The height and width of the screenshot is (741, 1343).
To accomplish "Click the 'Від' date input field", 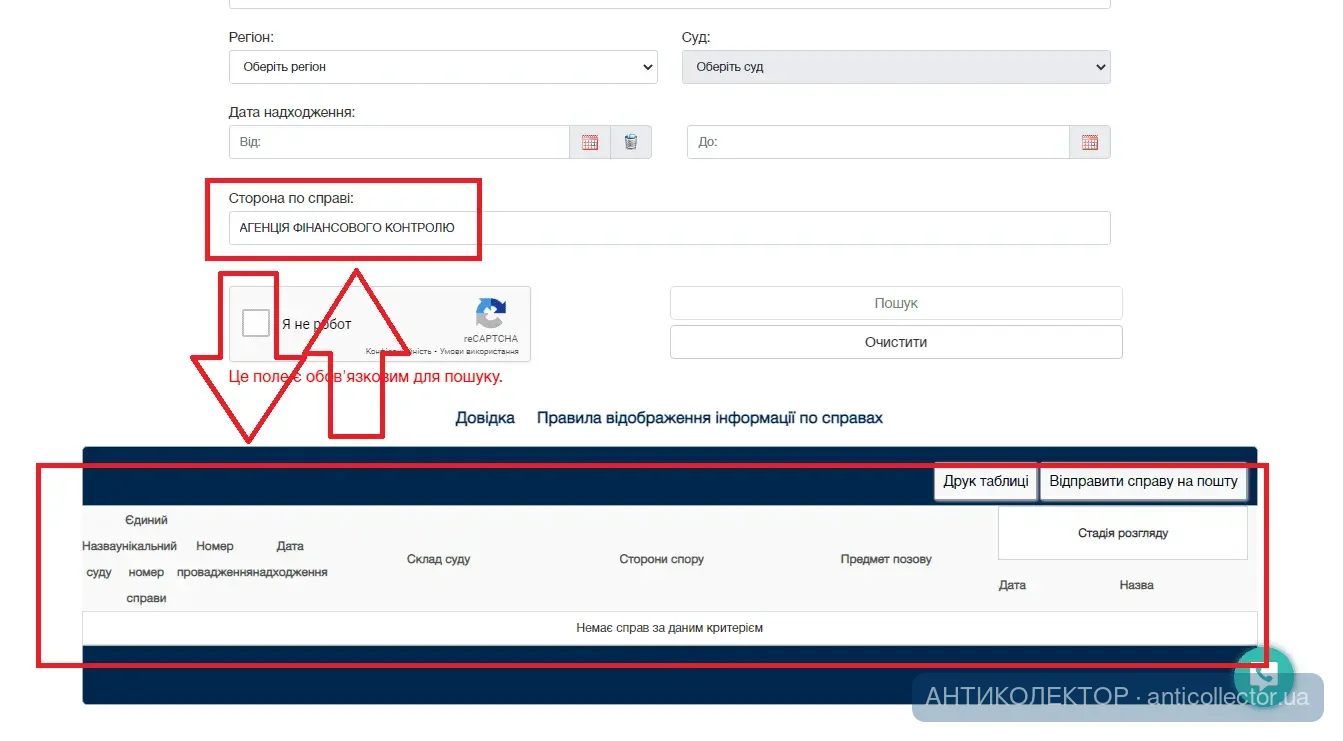I will 399,142.
